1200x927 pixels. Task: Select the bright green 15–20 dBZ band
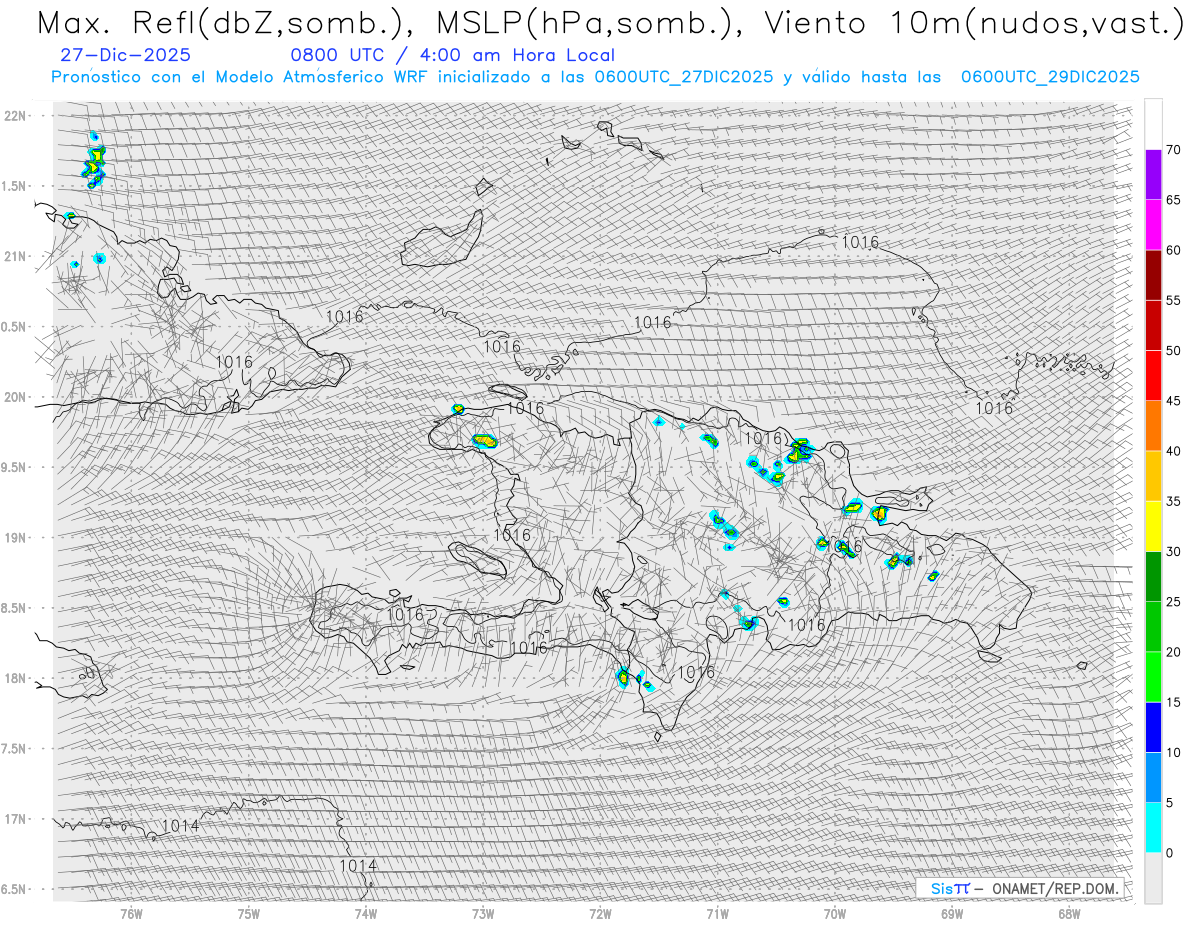pyautogui.click(x=1153, y=677)
